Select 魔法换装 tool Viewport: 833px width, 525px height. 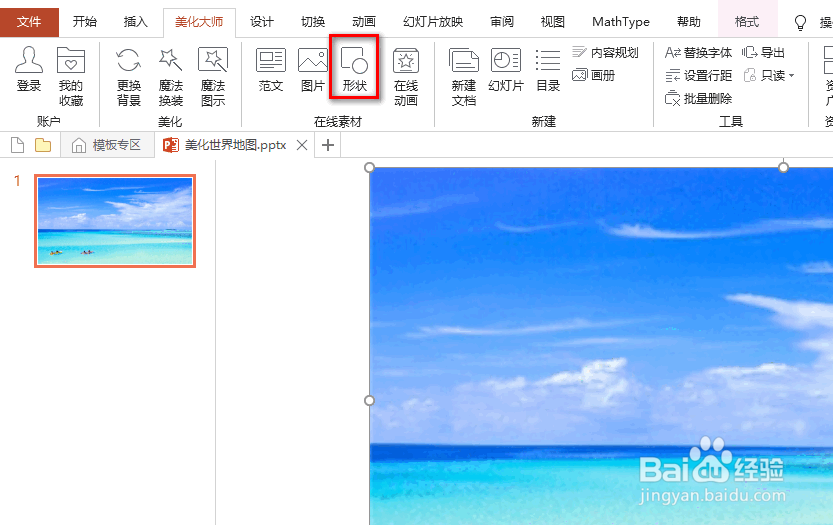click(171, 76)
